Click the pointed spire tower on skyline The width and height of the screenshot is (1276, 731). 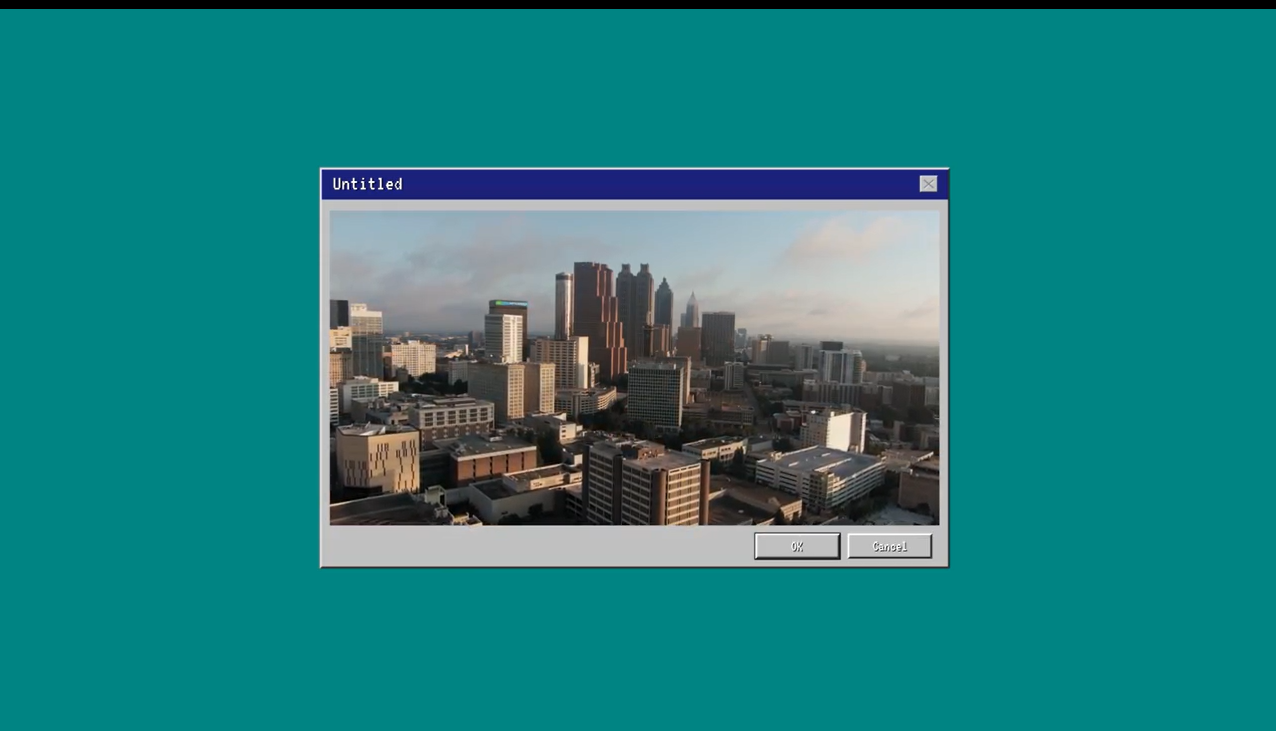coord(691,311)
